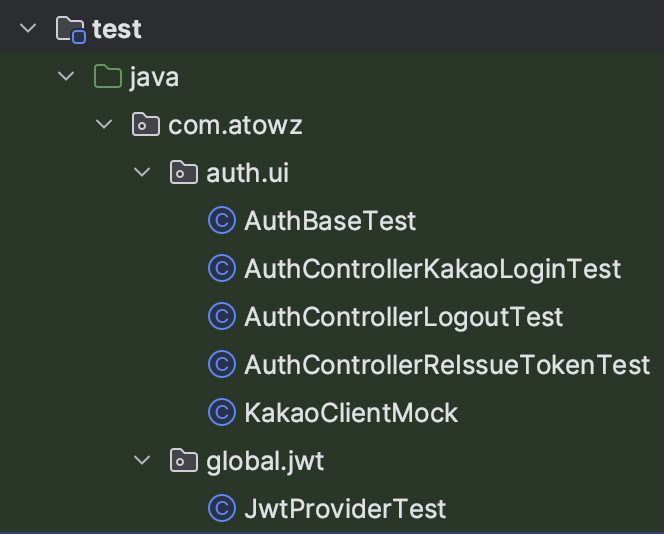Click the JwtProviderTest class icon

(222, 508)
